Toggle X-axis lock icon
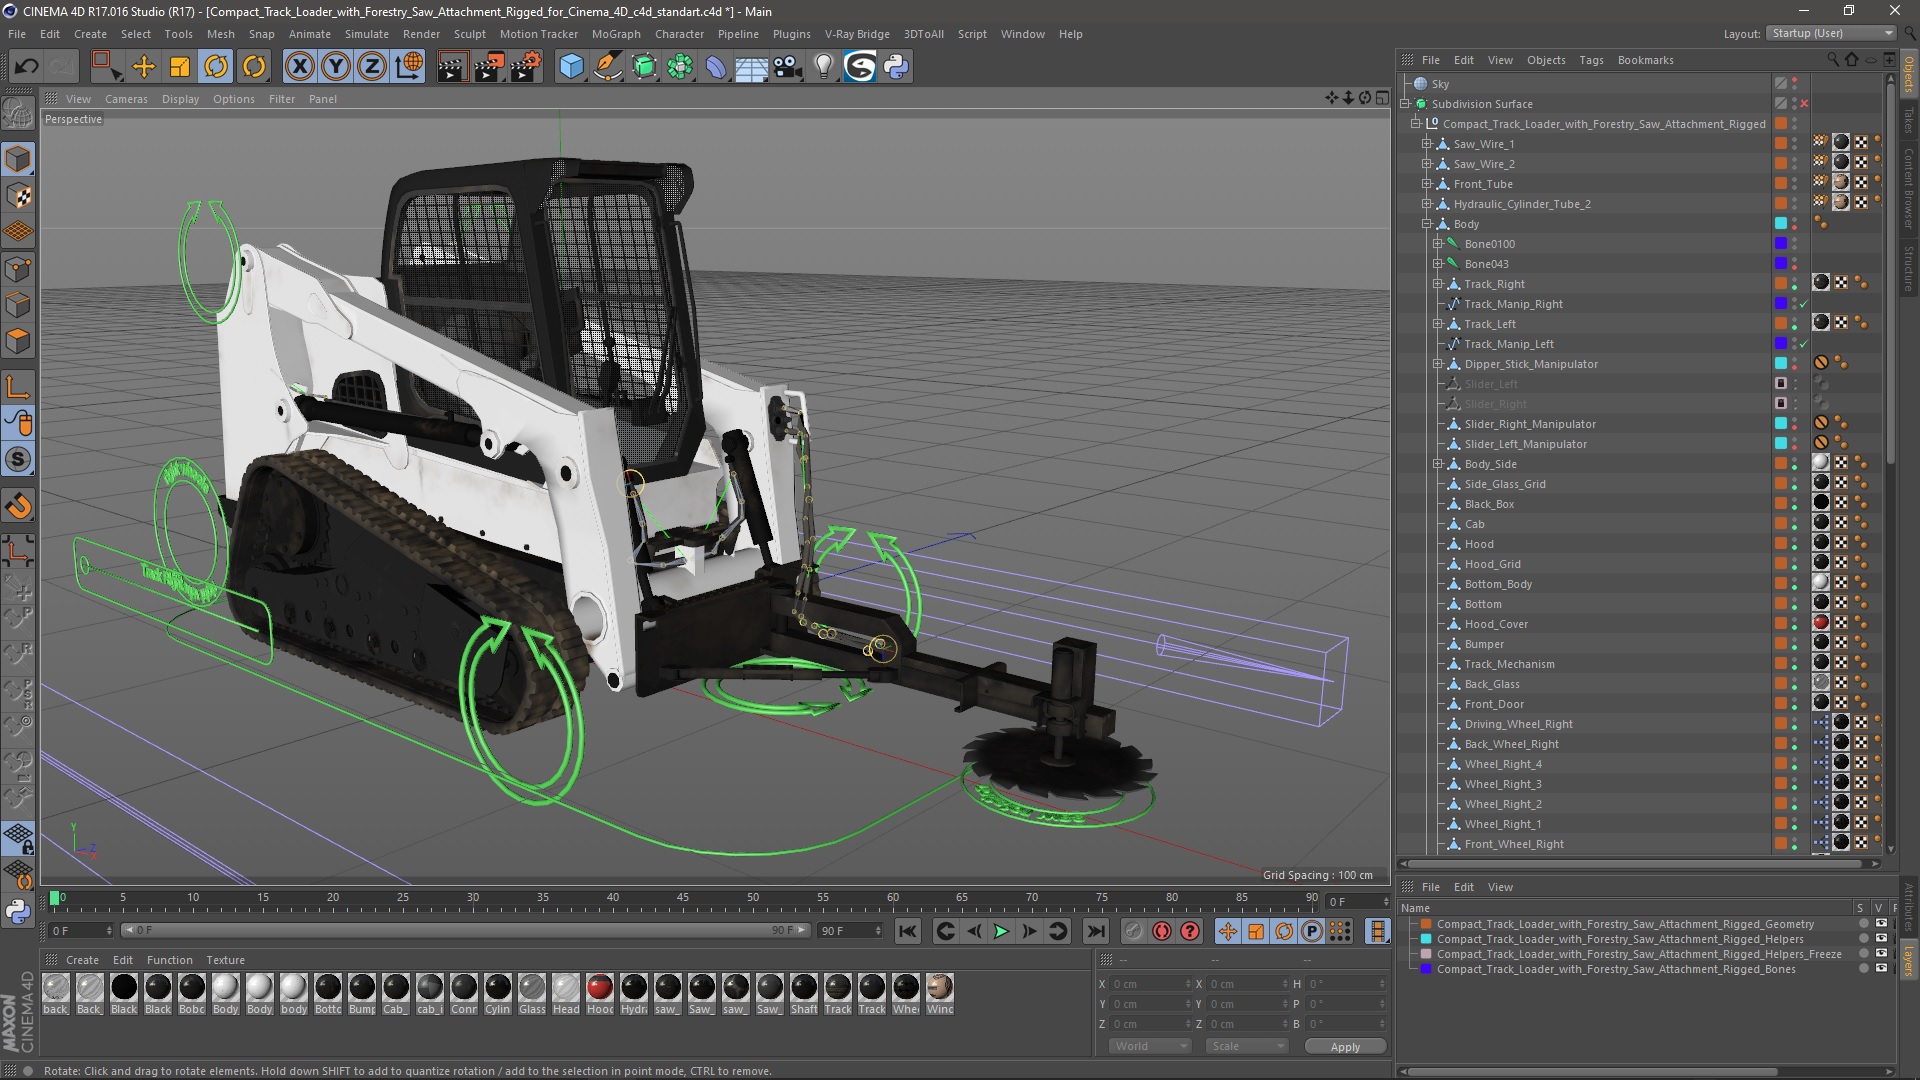 (299, 67)
